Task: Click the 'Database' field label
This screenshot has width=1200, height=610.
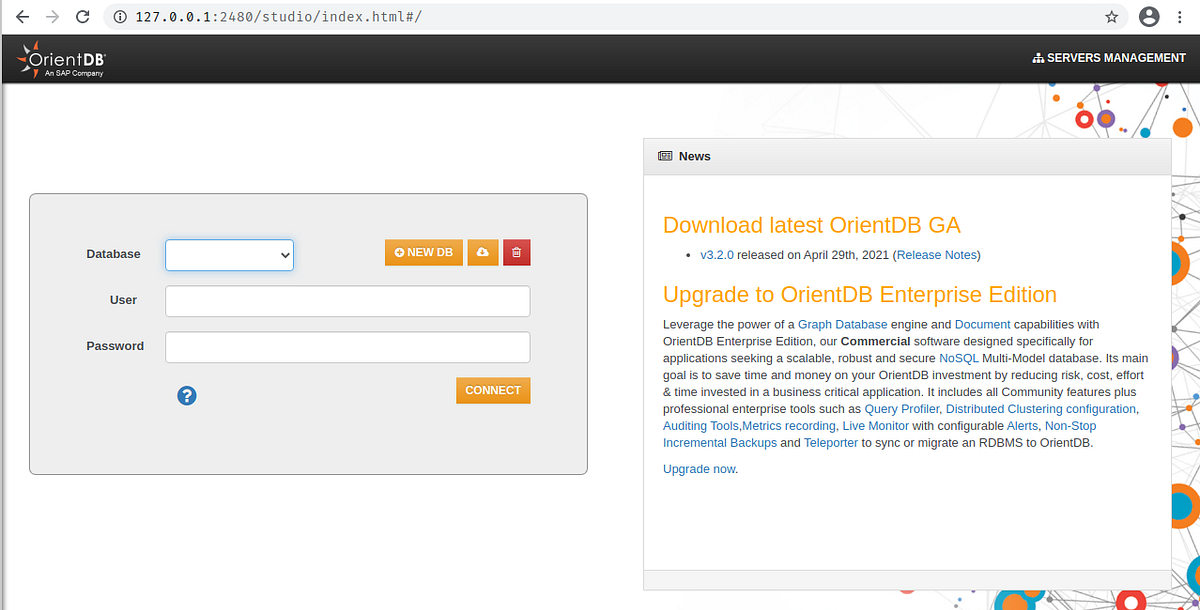Action: coord(114,254)
